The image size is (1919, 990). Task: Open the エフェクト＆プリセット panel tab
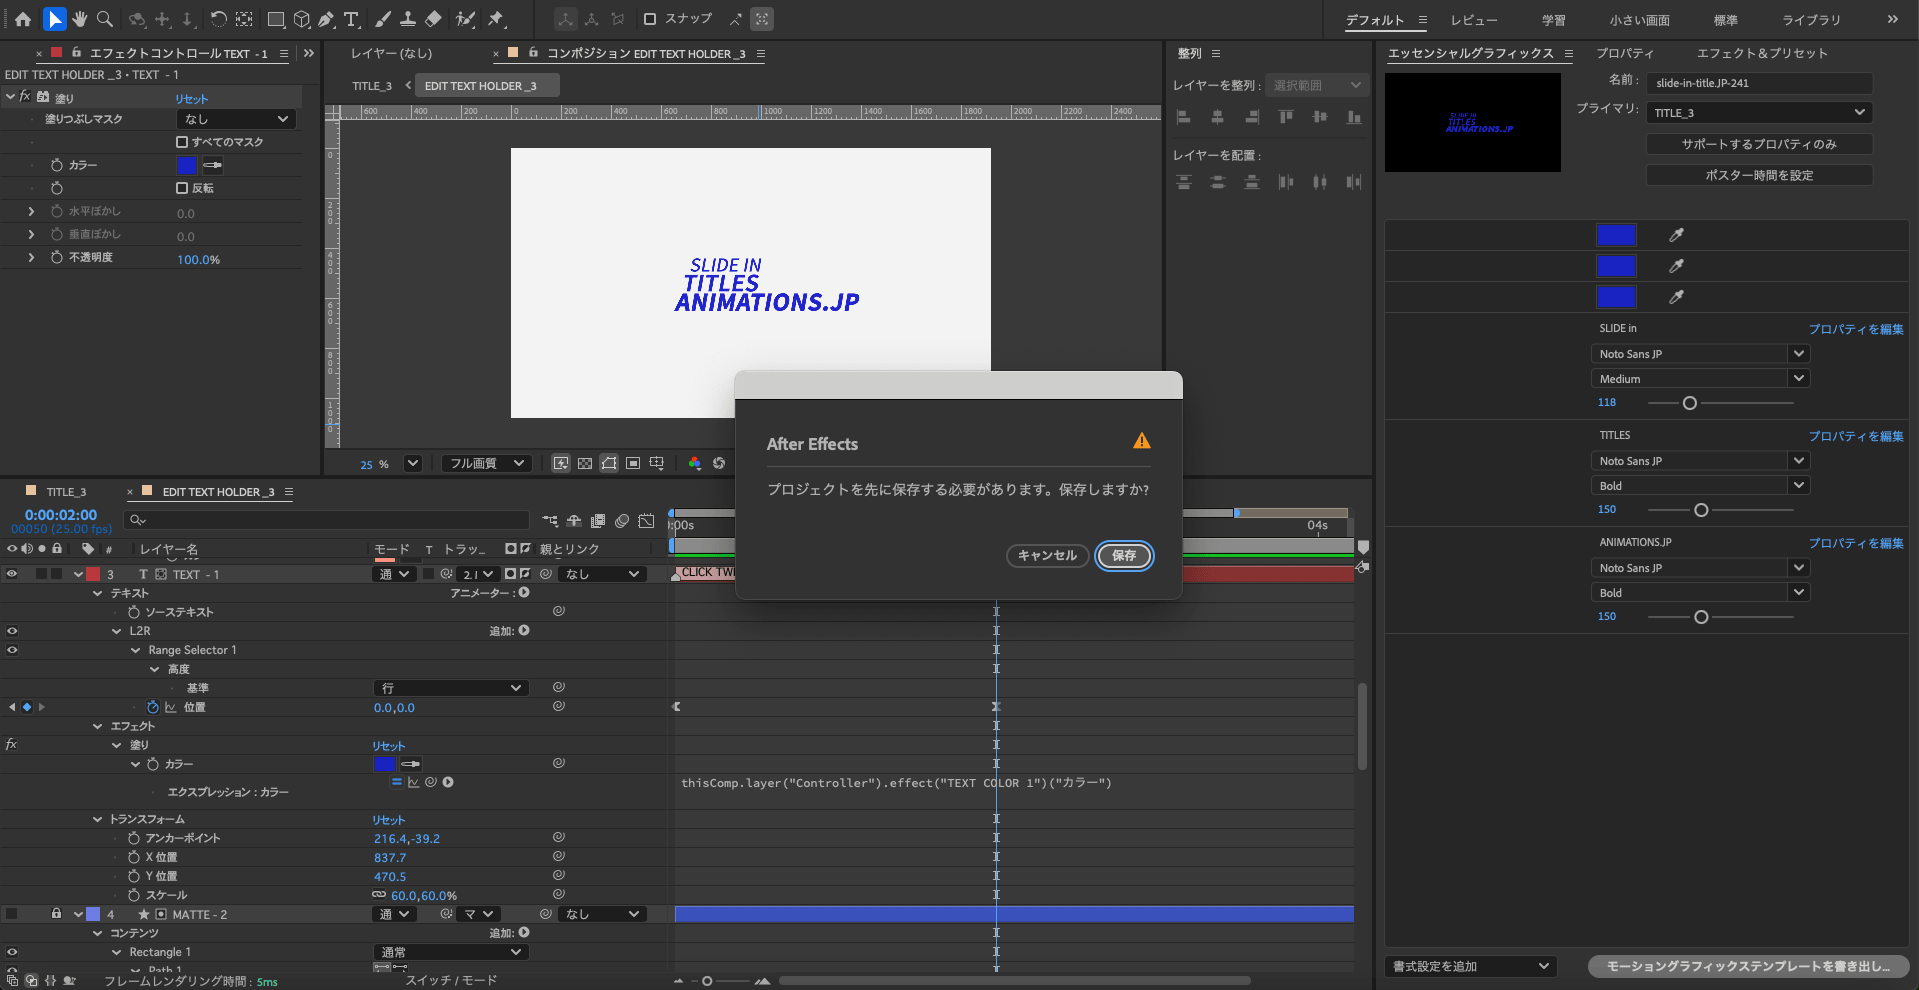tap(1761, 53)
